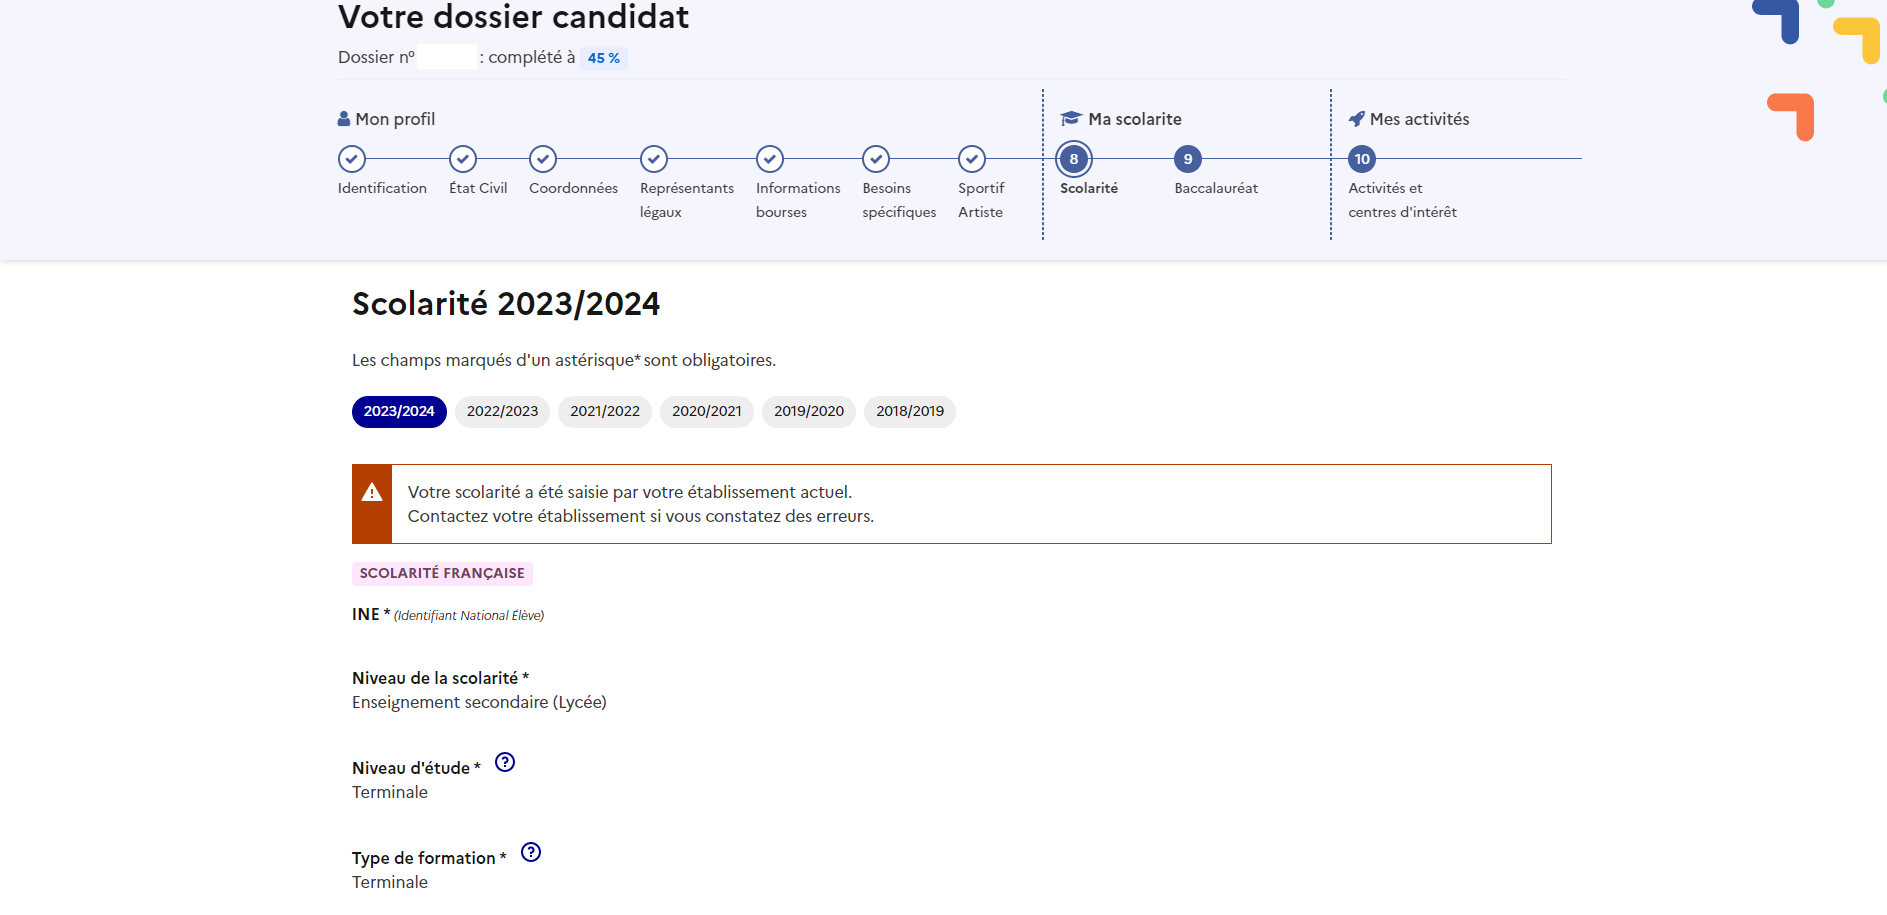Open the Coordonnées step checkmark
1887x915 pixels.
click(x=543, y=159)
